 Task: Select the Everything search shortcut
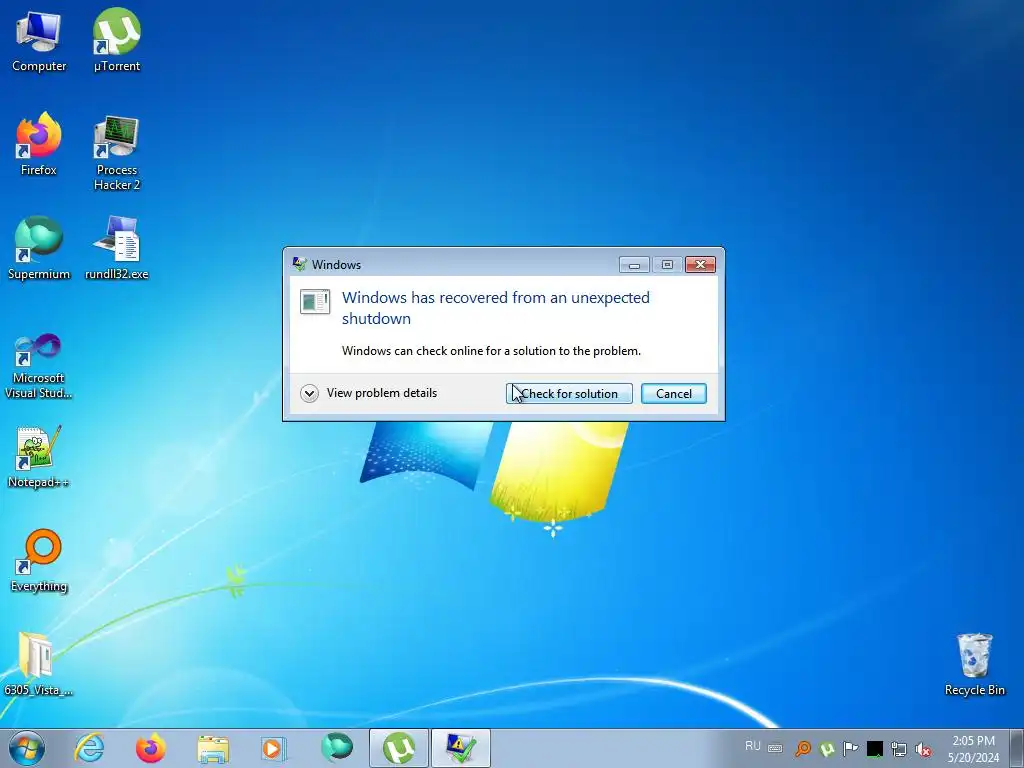(39, 560)
